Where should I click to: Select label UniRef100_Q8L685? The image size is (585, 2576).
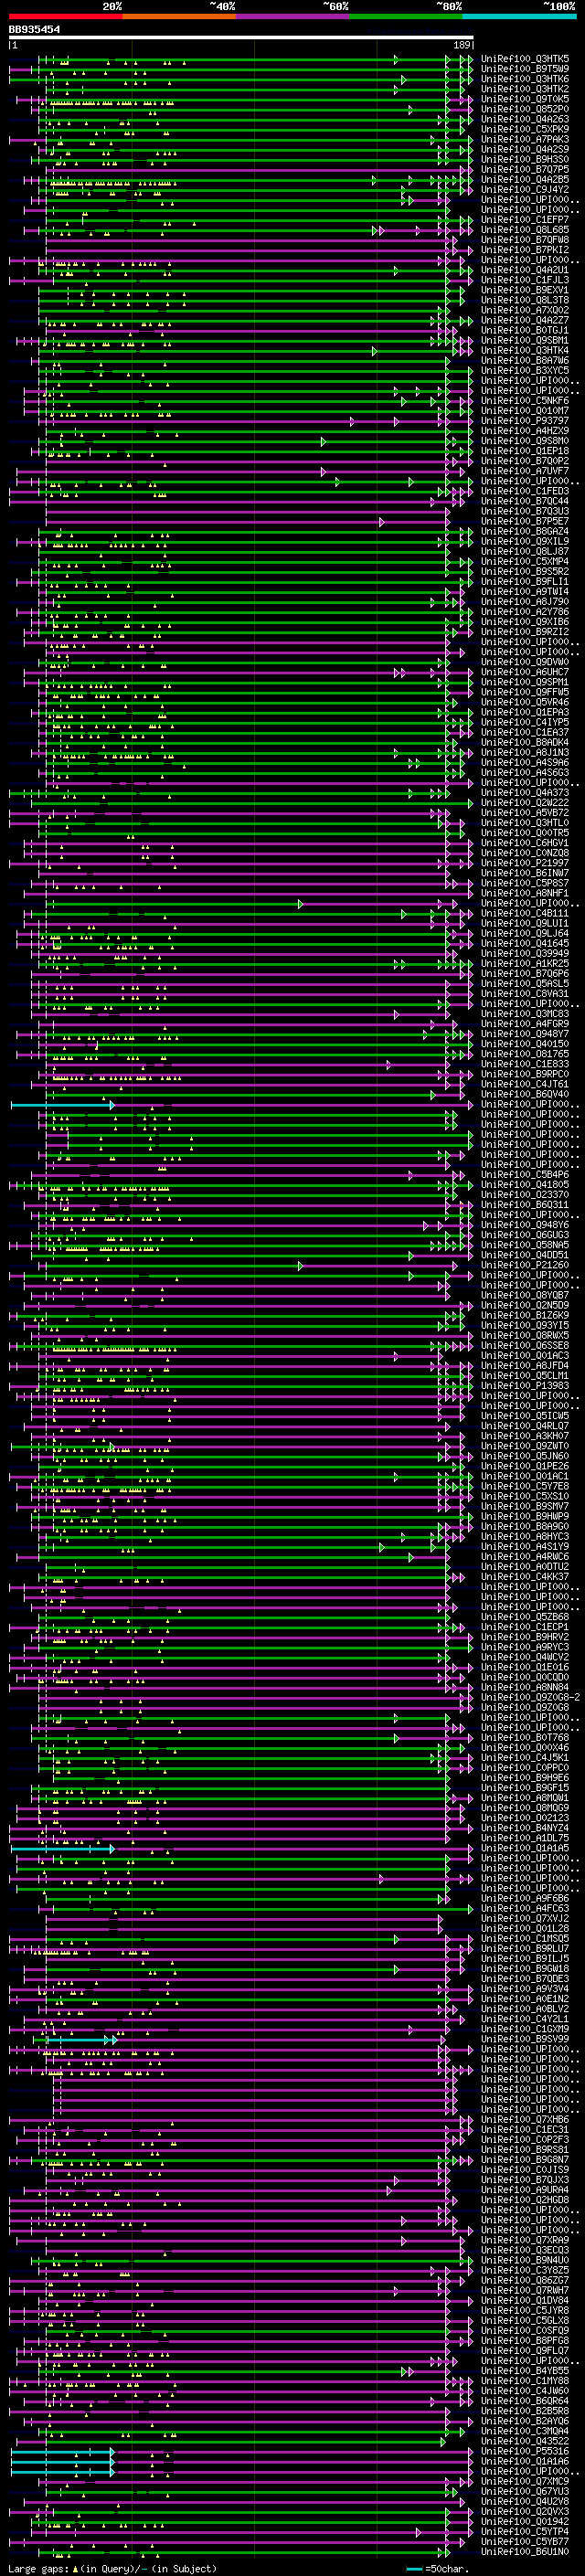525,230
